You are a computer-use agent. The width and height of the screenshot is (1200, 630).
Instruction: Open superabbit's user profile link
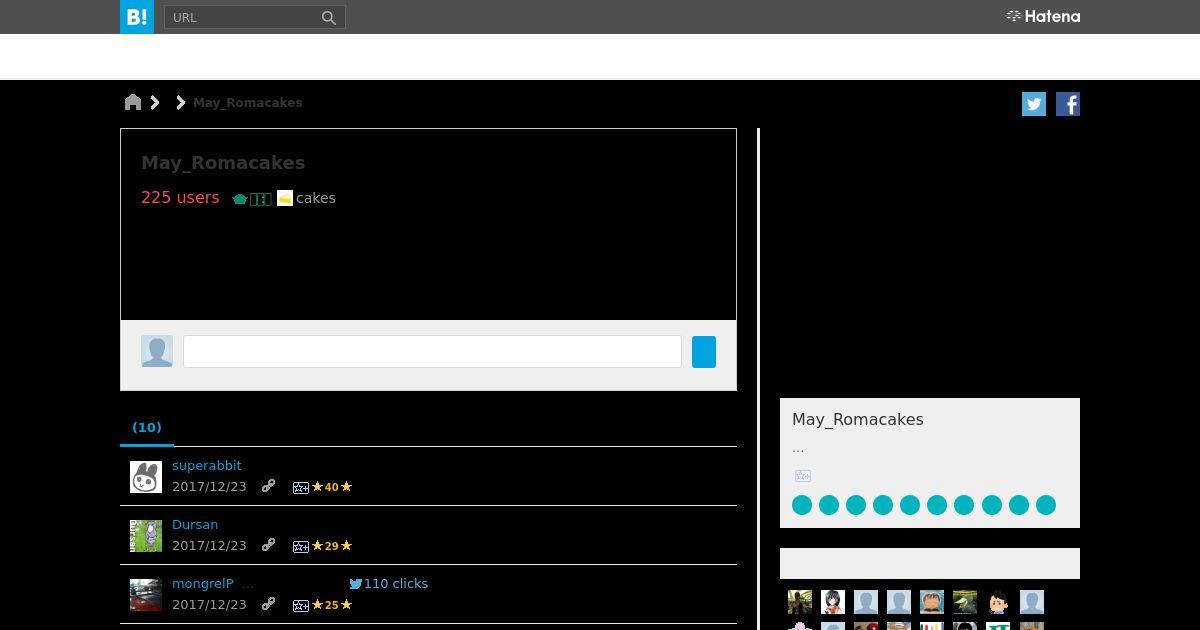click(x=207, y=465)
